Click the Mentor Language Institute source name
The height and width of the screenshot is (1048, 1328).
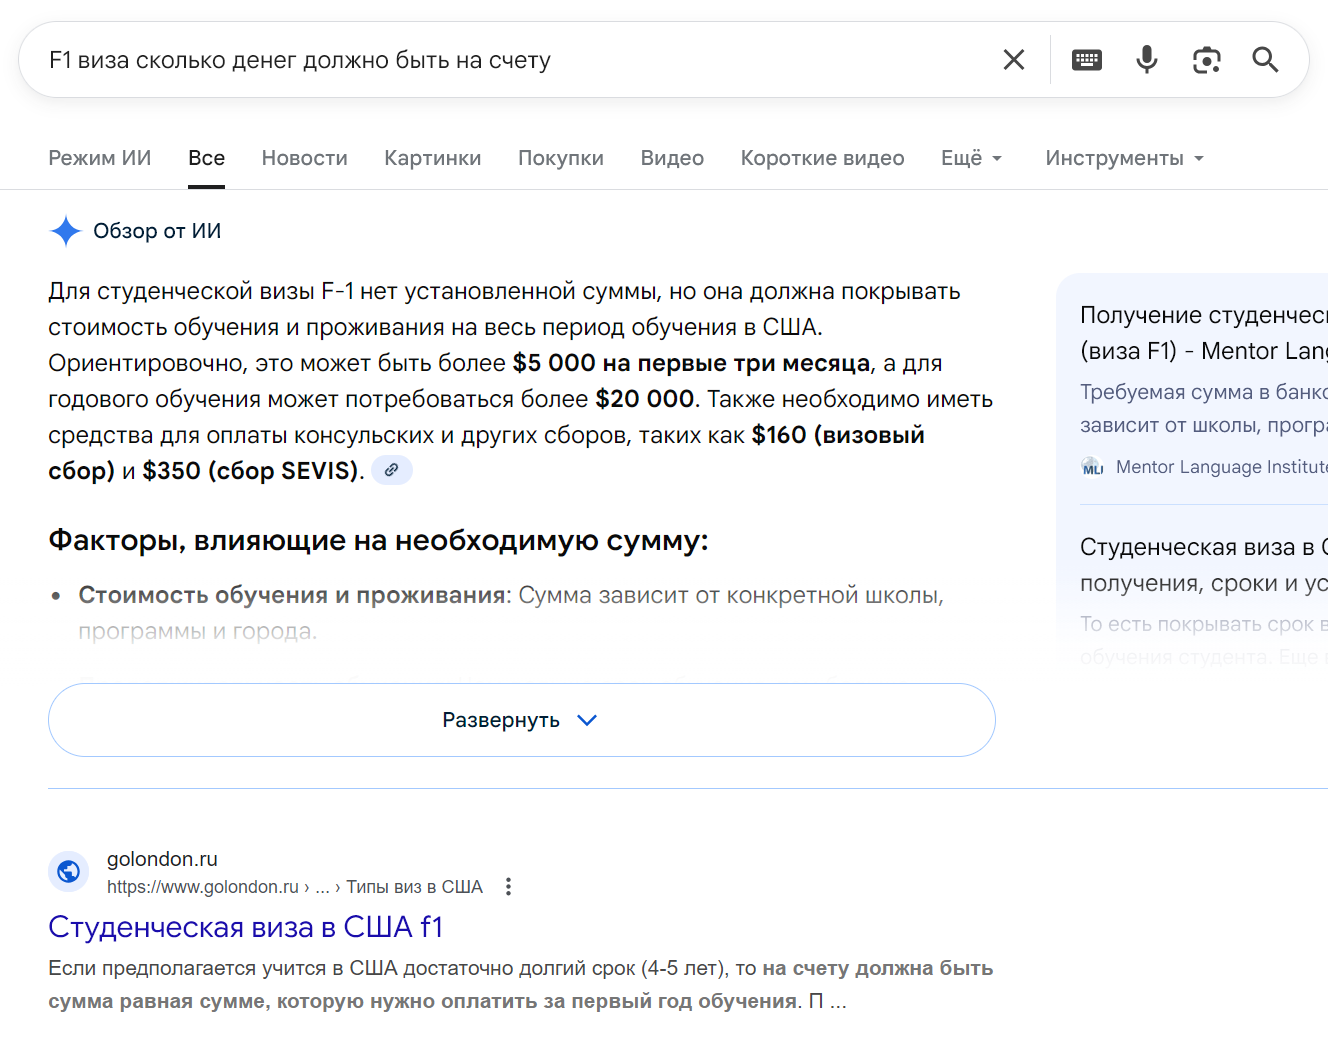1222,467
